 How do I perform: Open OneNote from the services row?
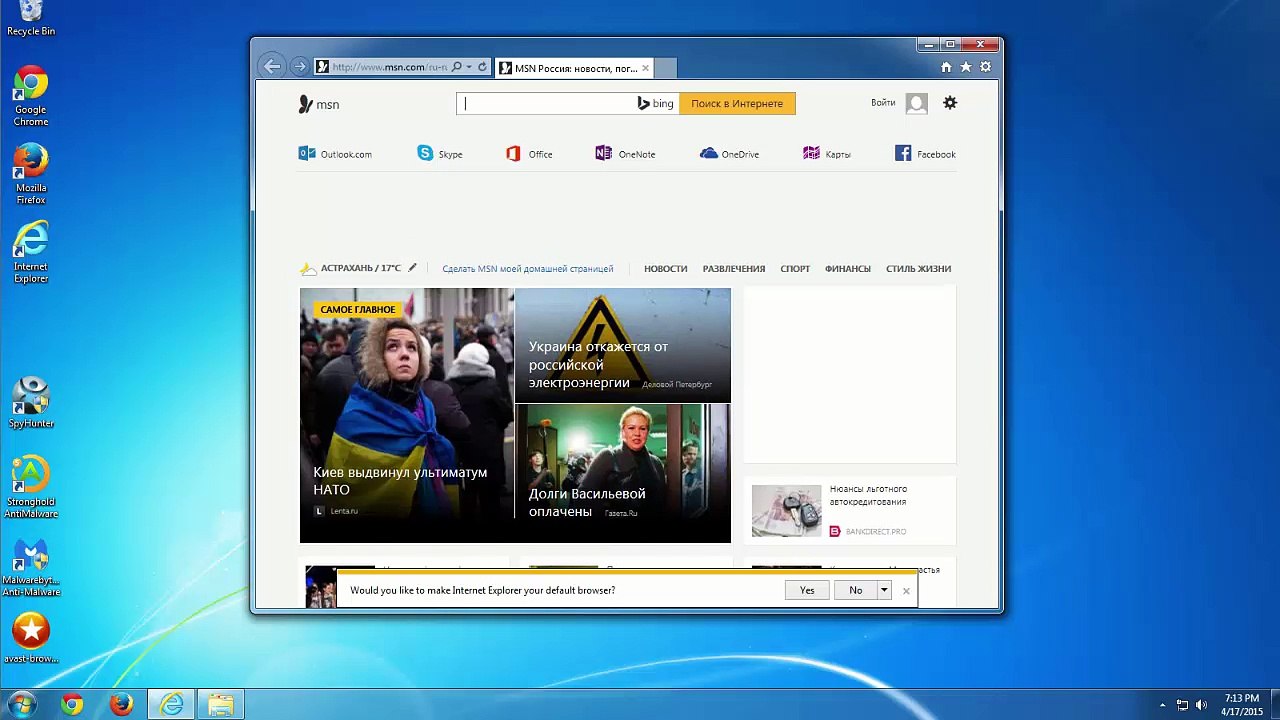point(625,154)
